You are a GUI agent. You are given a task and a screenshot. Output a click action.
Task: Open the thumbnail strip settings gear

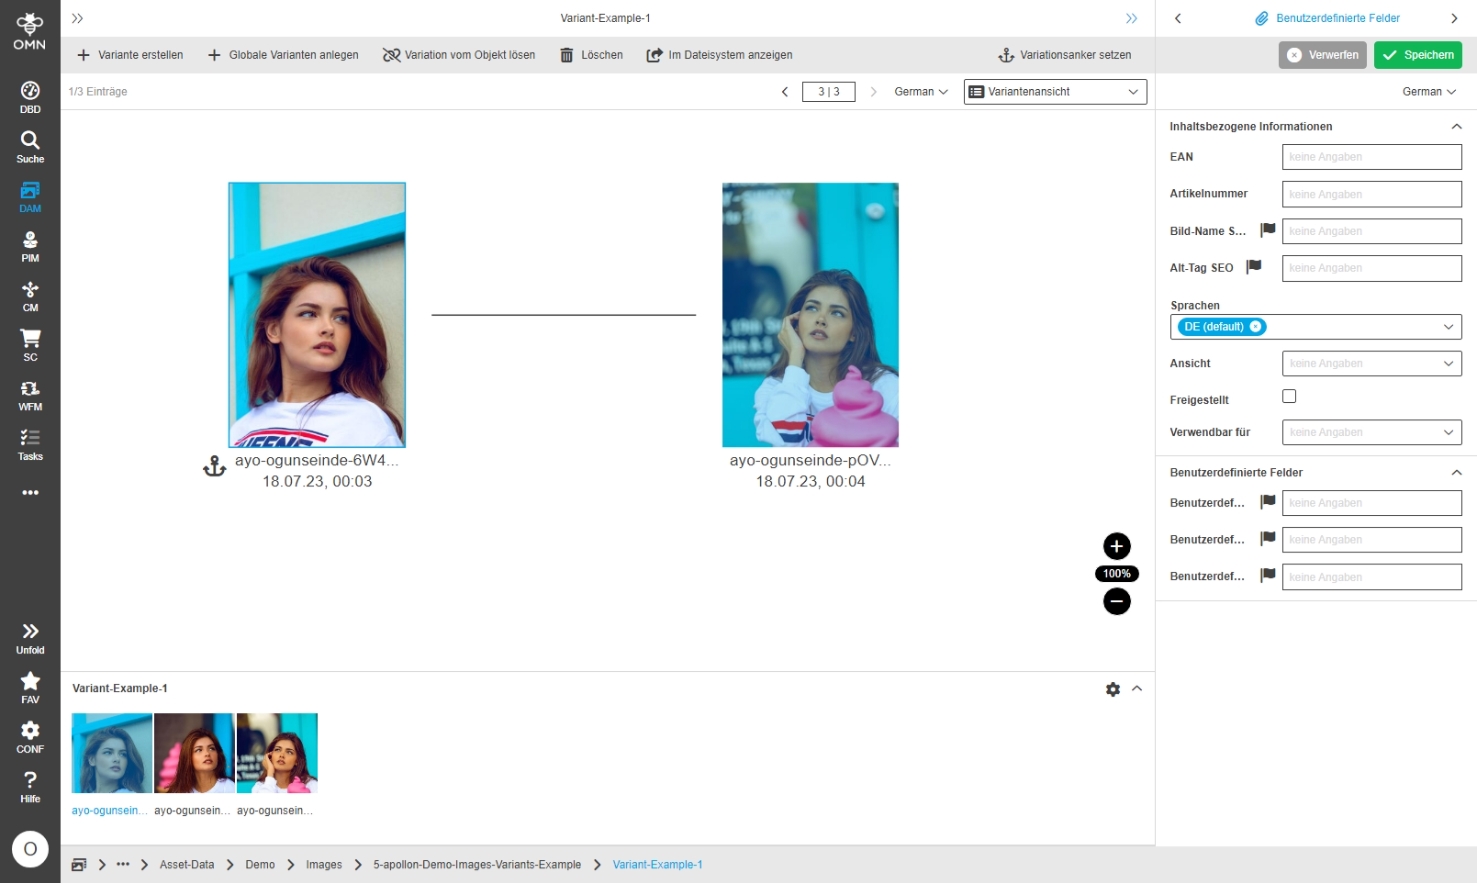(1112, 689)
